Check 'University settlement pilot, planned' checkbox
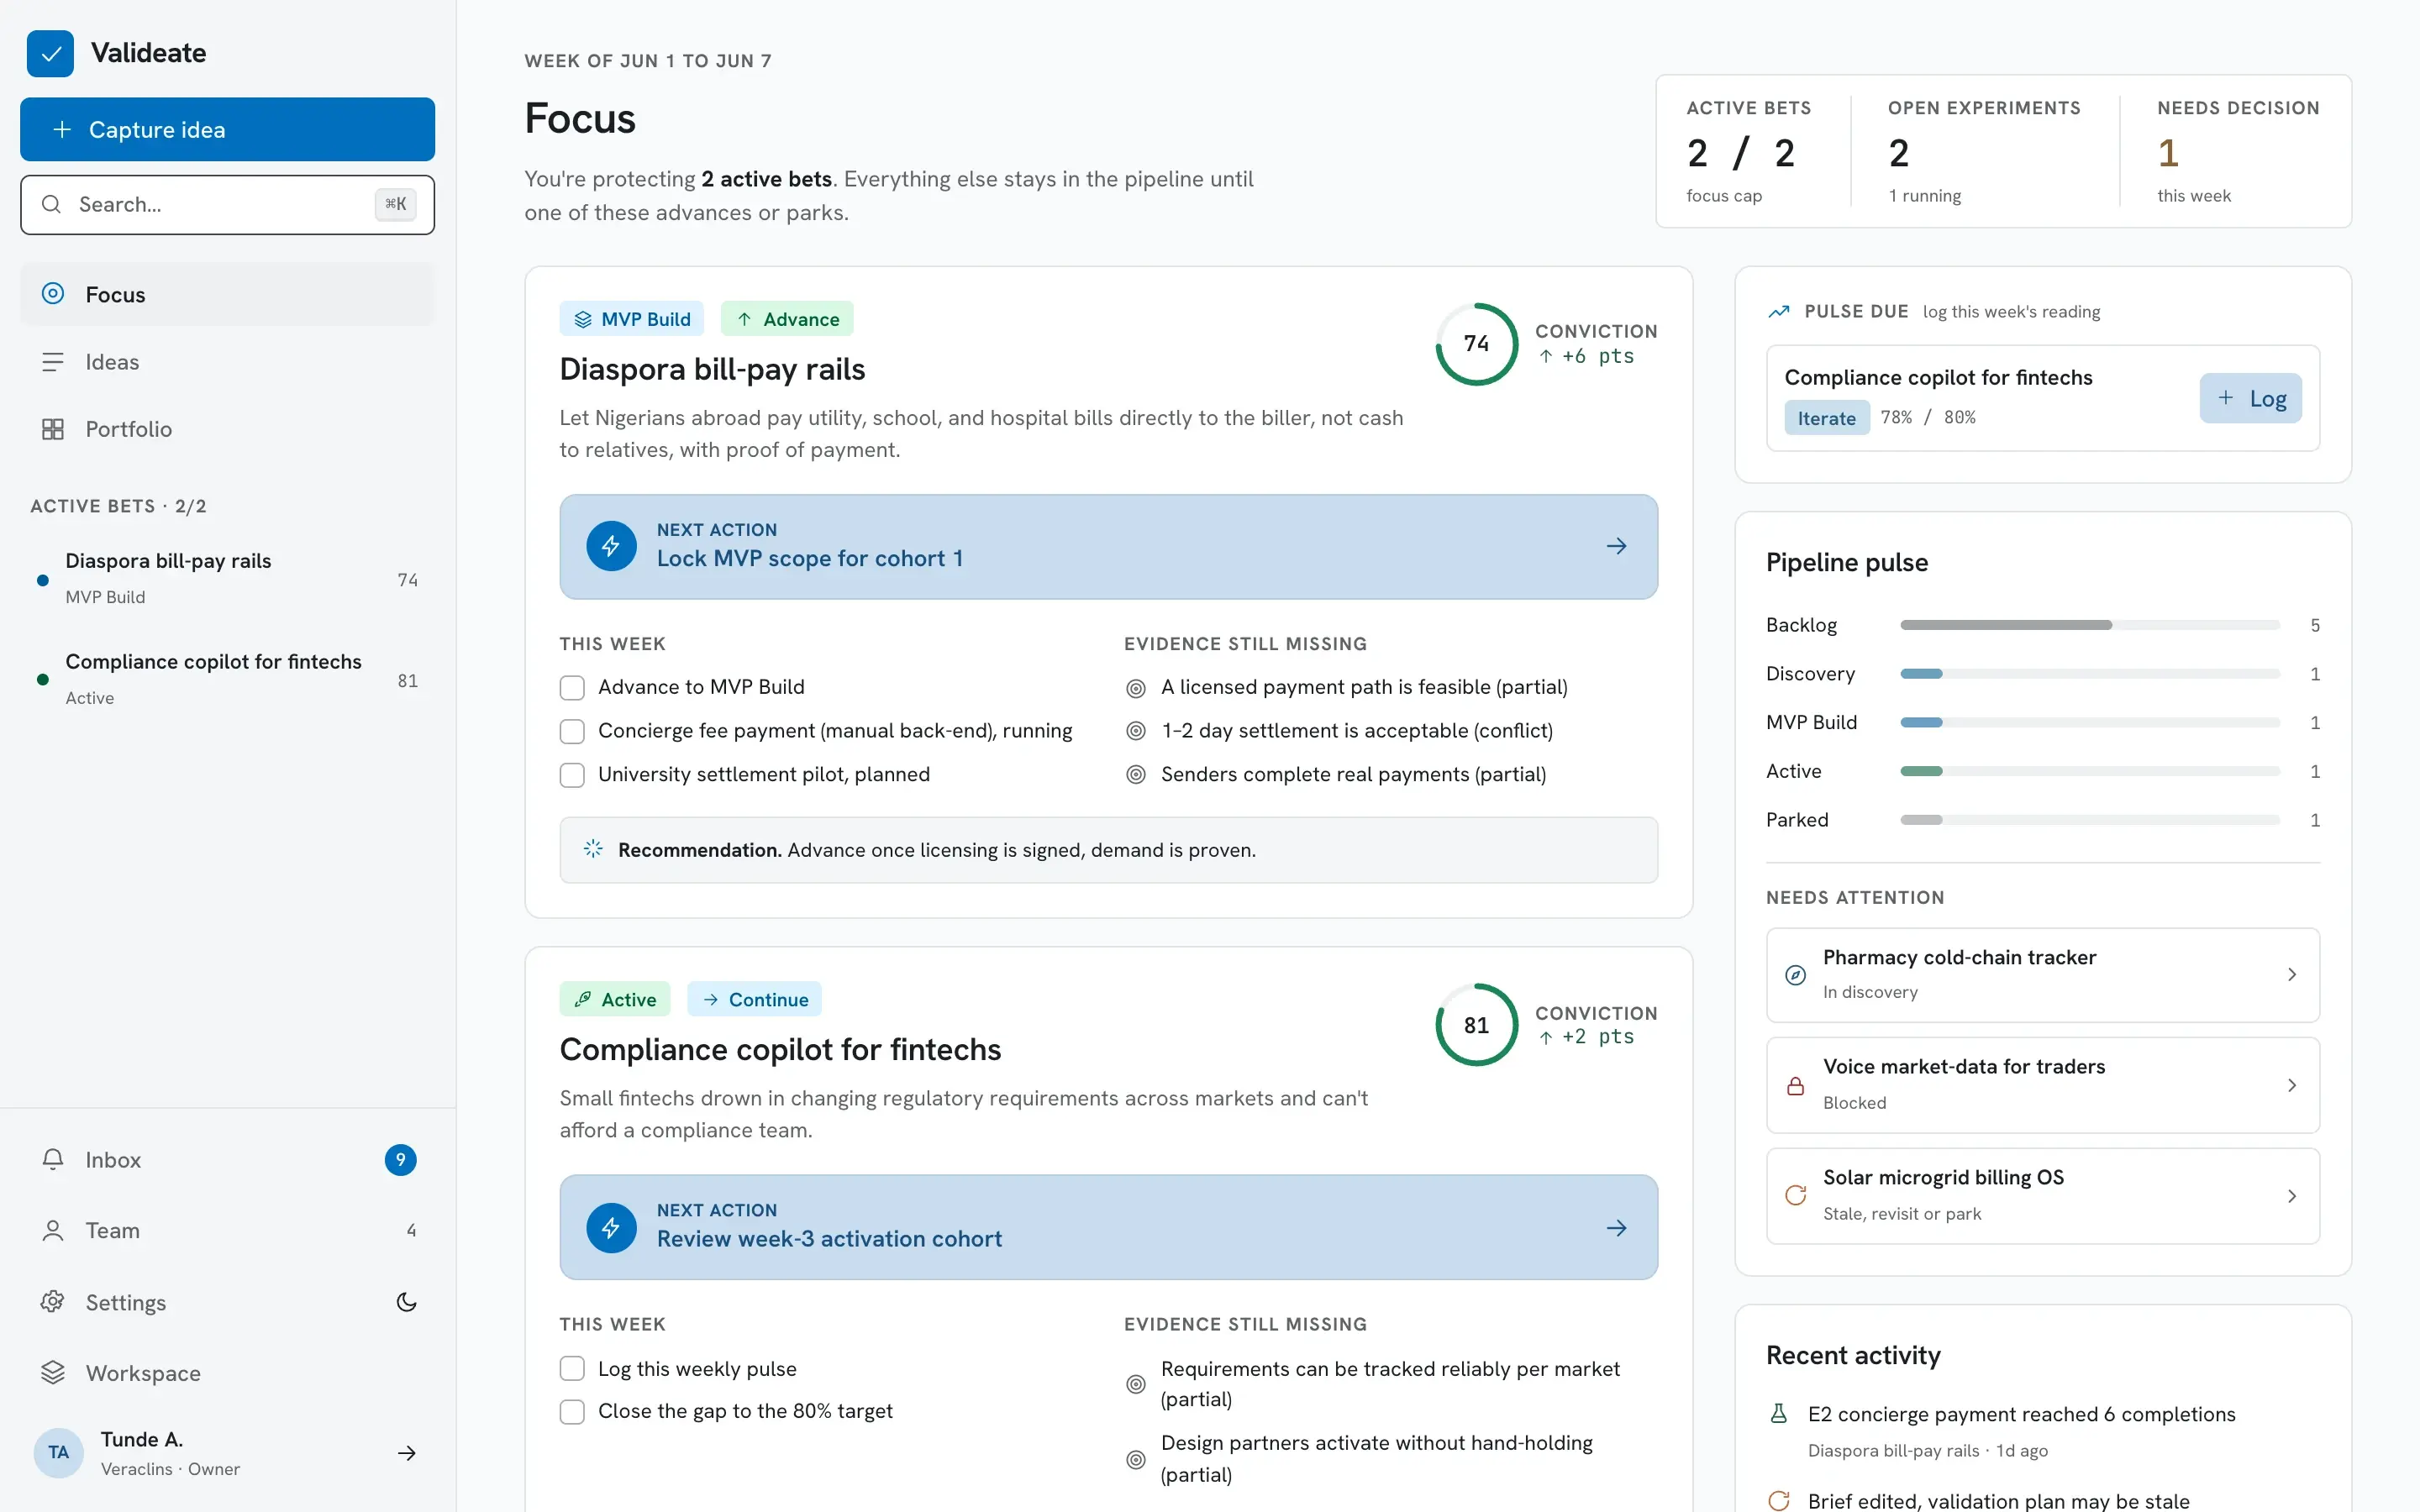Viewport: 2420px width, 1512px height. coord(572,775)
